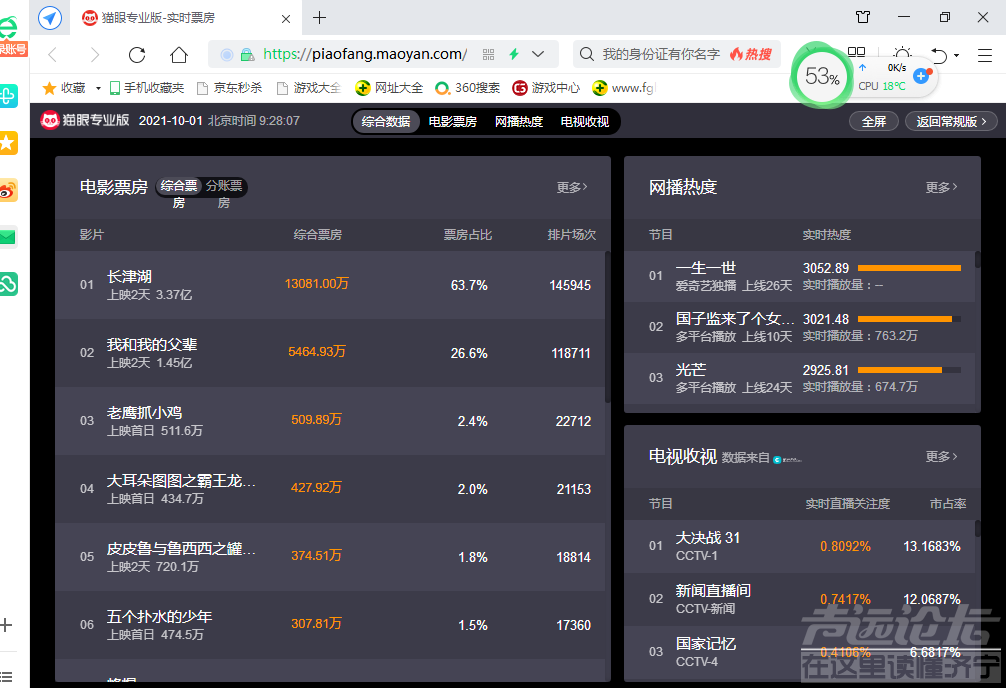Open the 网址大全 bookmark
Image resolution: width=1006 pixels, height=688 pixels.
pyautogui.click(x=389, y=88)
